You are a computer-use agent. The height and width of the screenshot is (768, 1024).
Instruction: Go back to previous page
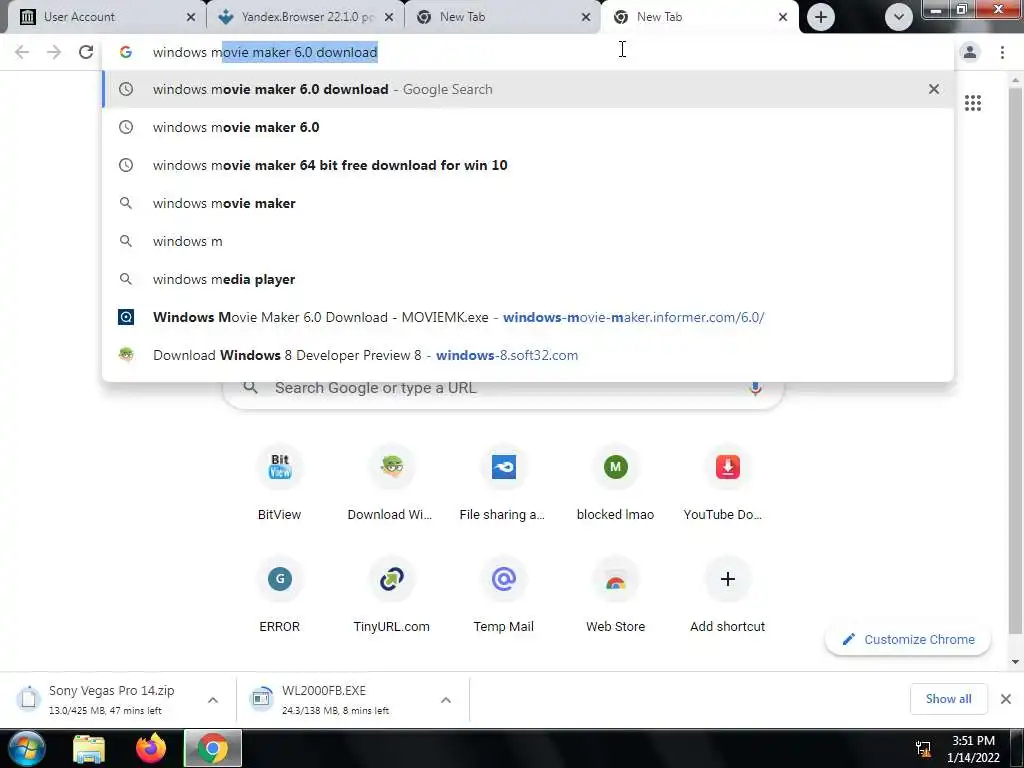click(22, 52)
